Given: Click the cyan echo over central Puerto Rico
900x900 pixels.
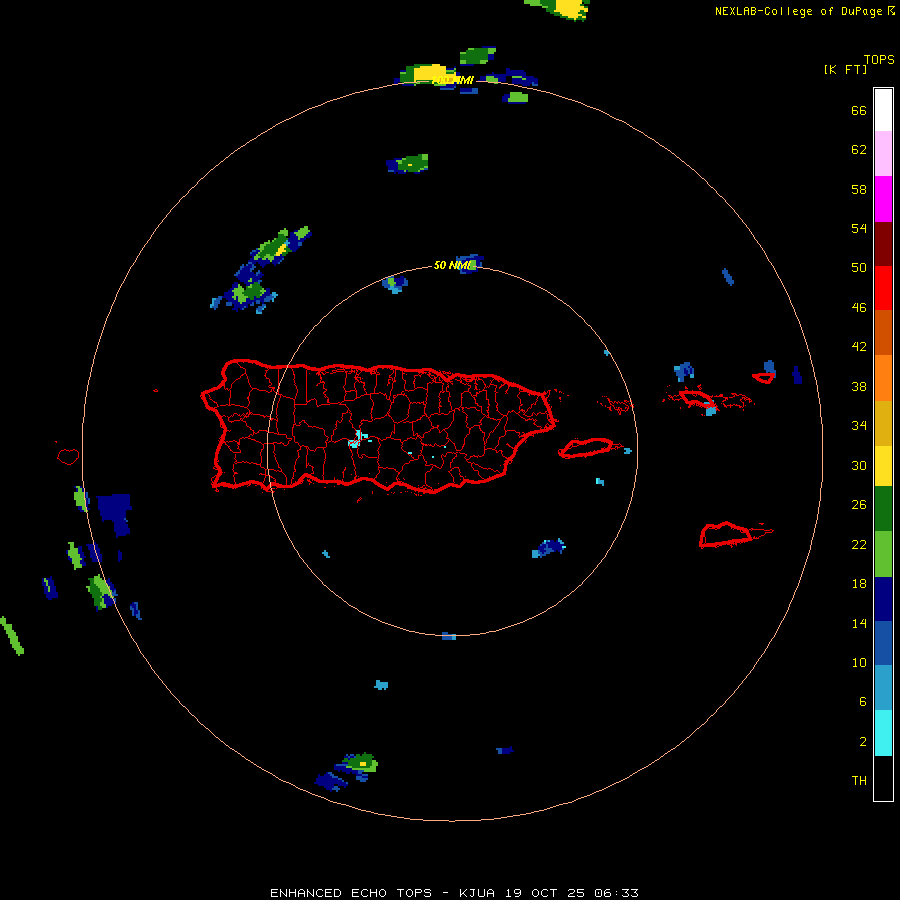Looking at the screenshot, I should [x=357, y=439].
